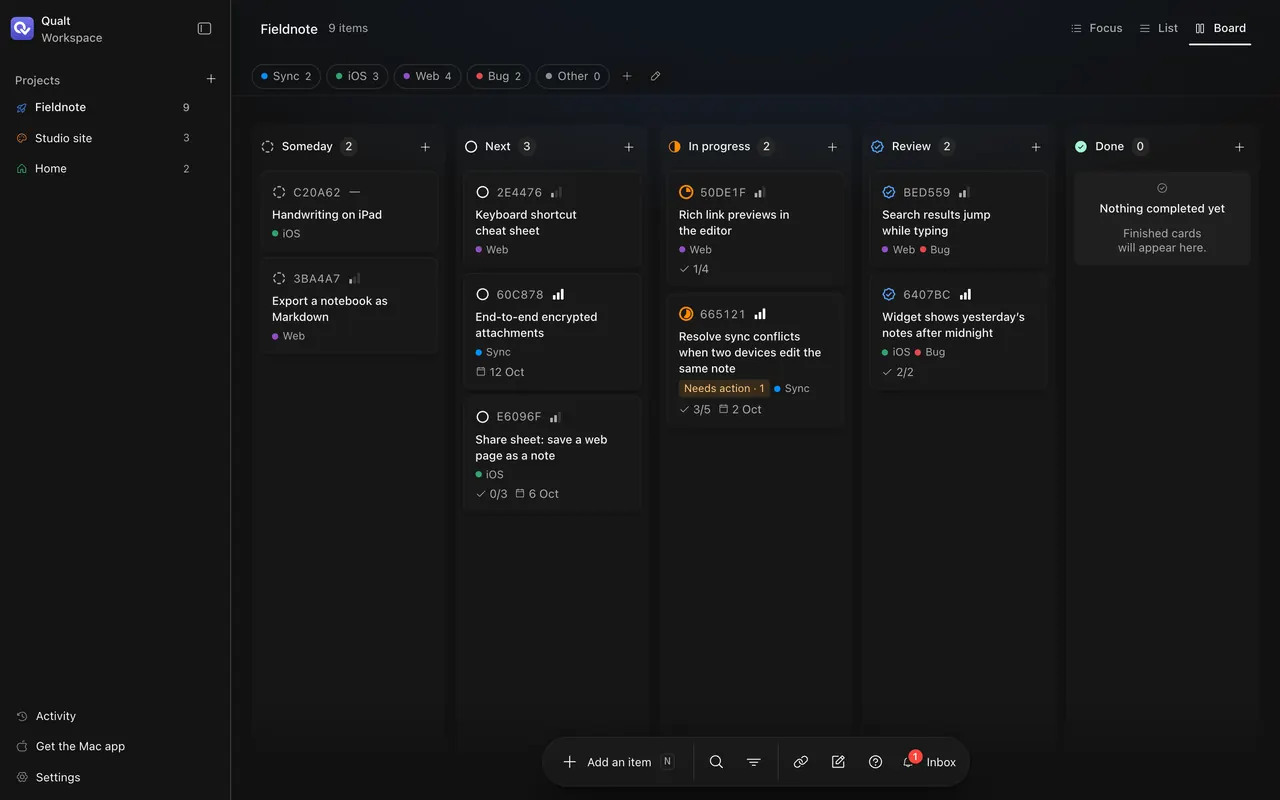
Task: Copy link using the chain icon
Action: (801, 762)
